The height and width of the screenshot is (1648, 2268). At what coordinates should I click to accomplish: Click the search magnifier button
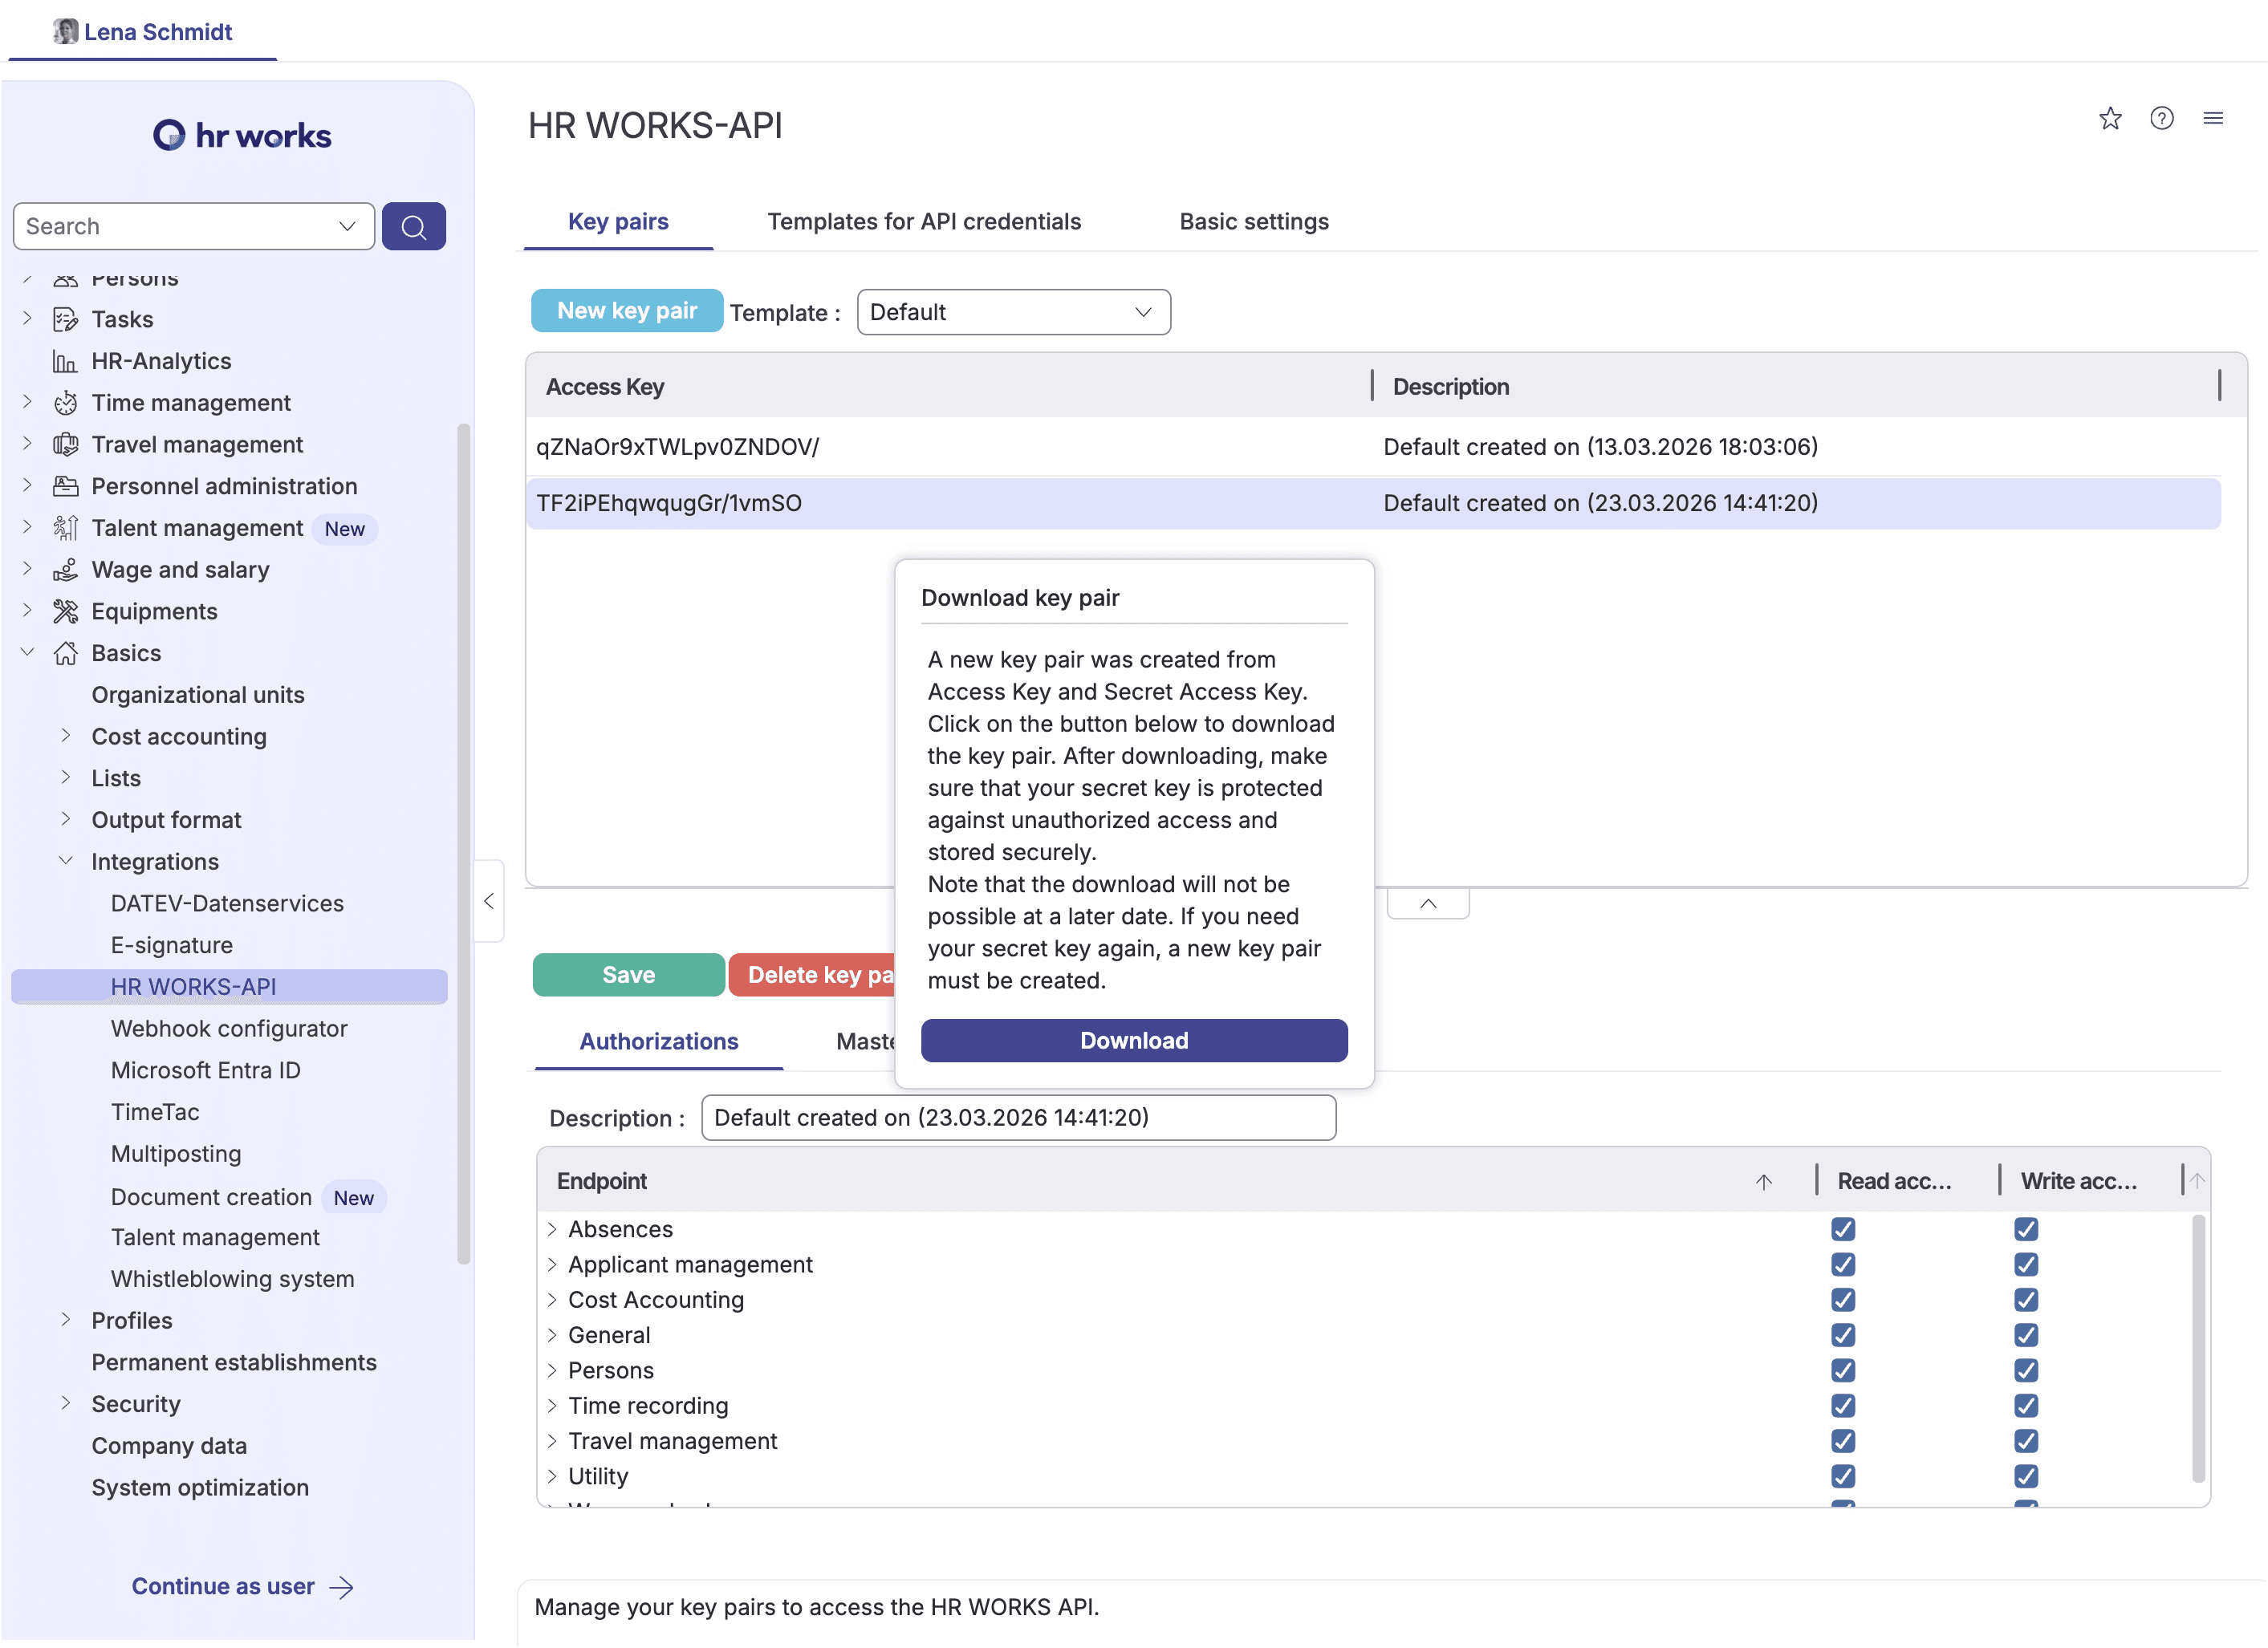coord(413,226)
